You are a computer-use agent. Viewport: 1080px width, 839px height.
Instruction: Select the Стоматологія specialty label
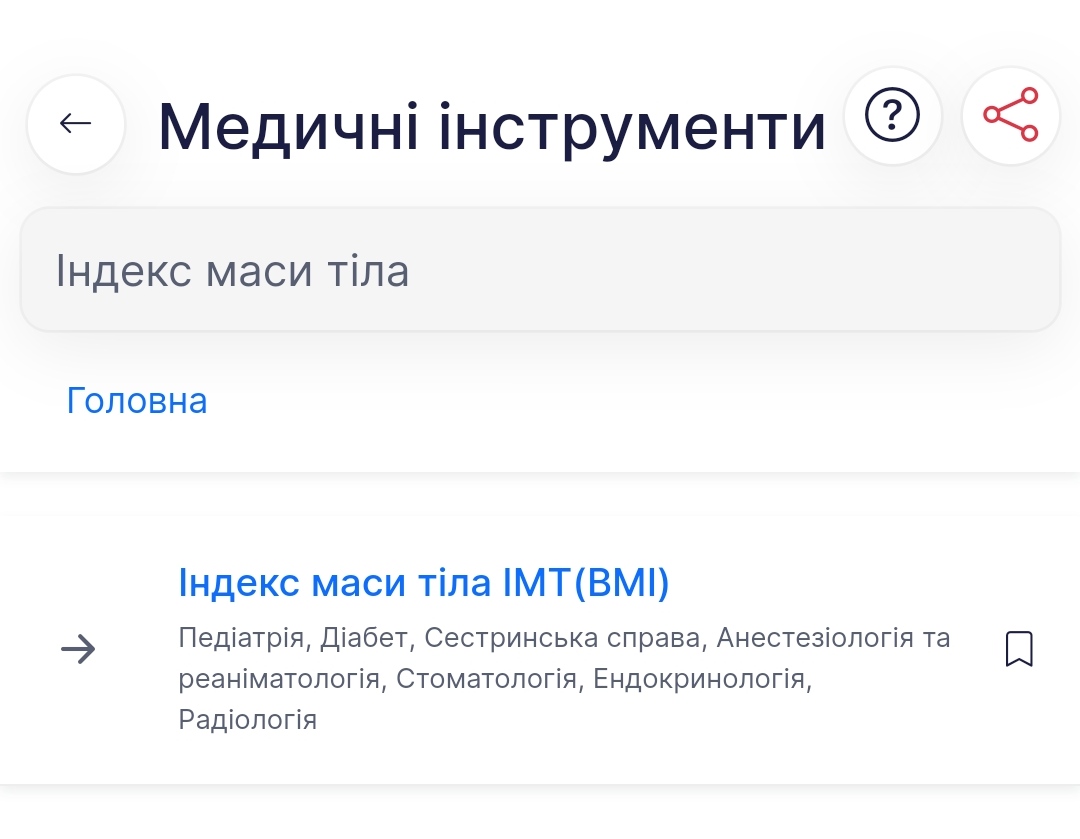tap(486, 679)
